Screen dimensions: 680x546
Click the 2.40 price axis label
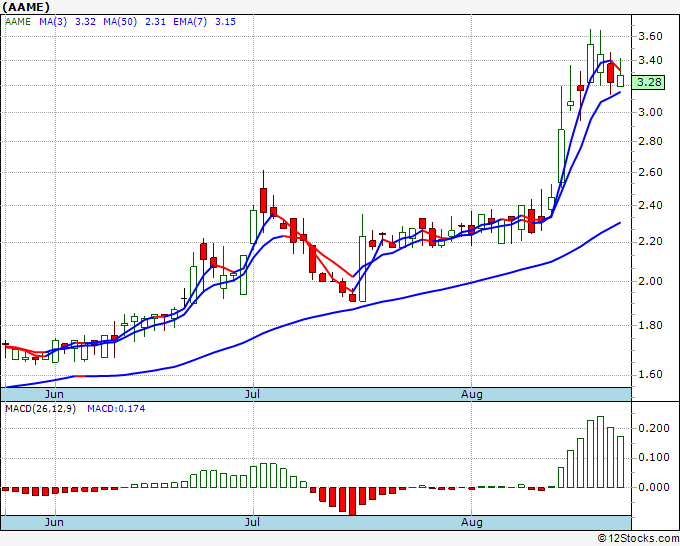(x=651, y=205)
